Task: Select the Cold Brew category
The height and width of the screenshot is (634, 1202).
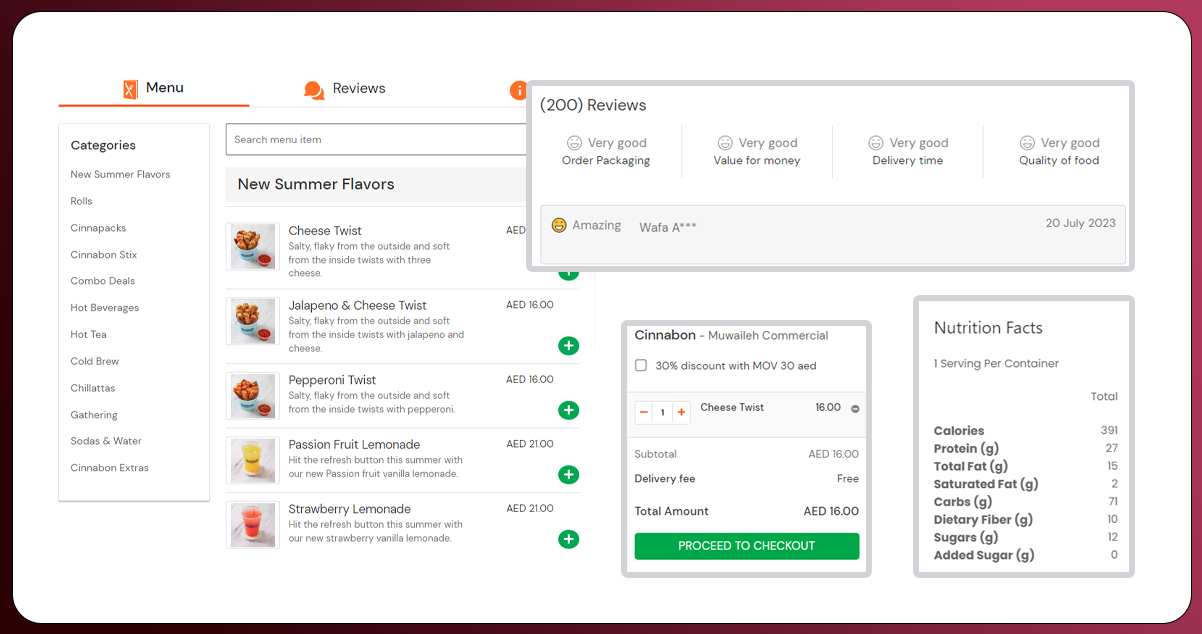Action: pyautogui.click(x=94, y=361)
